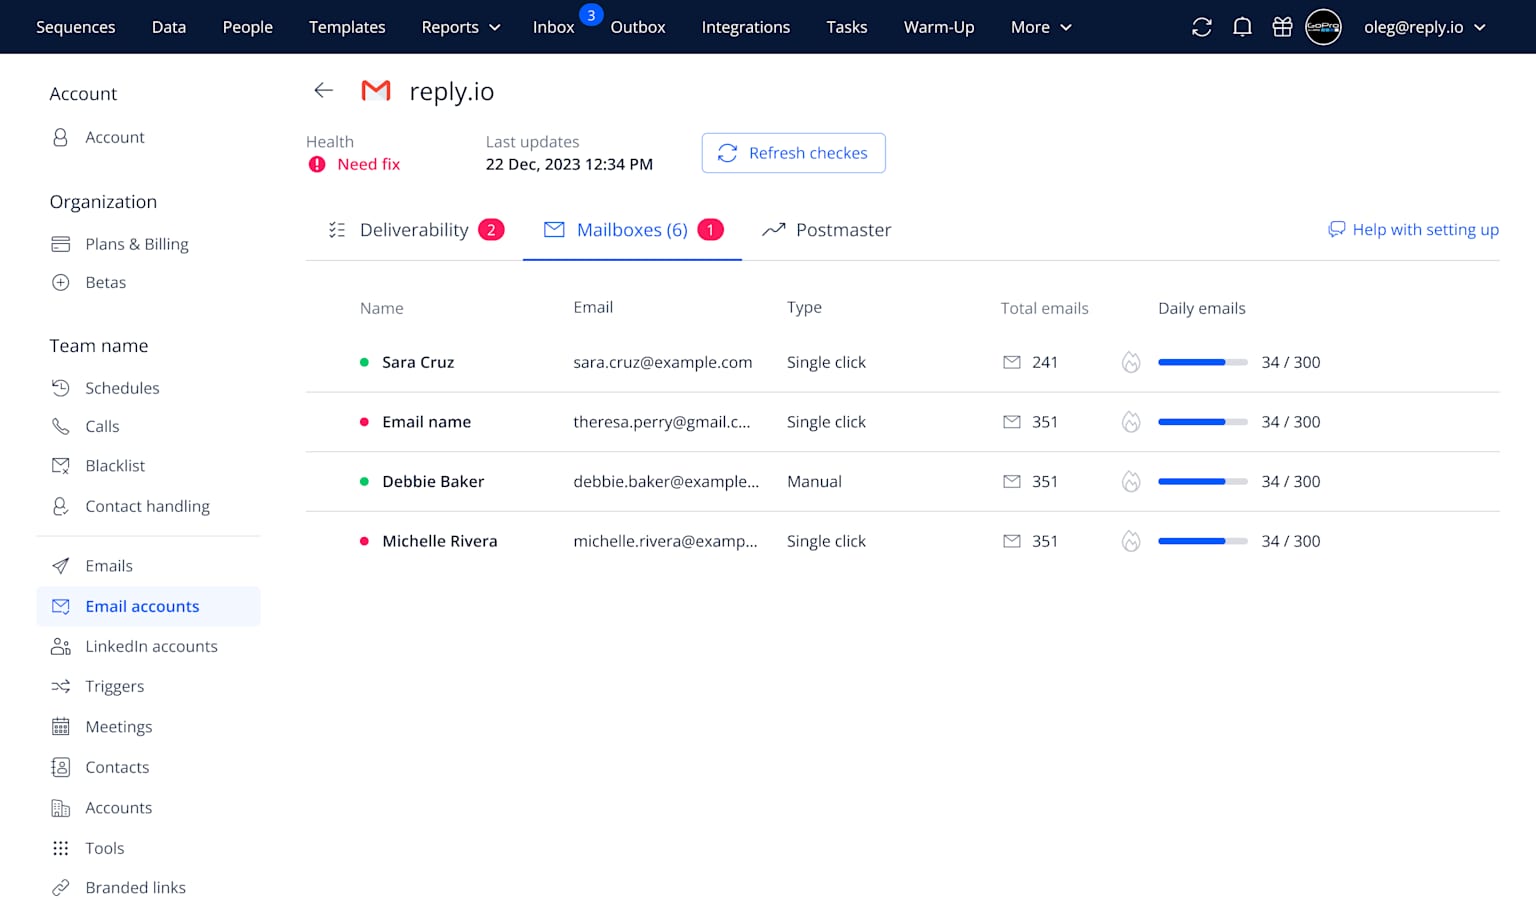Open Warm-Up in top navigation

(939, 27)
